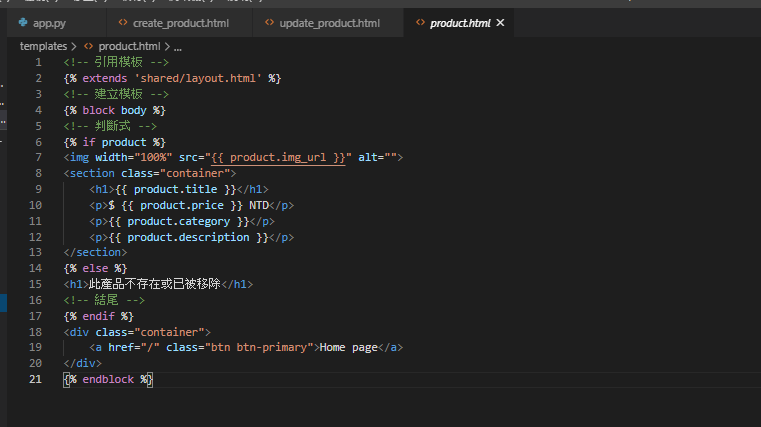This screenshot has width=761, height=427.
Task: Click the HTML icon on the active product.html tab
Action: 421,23
